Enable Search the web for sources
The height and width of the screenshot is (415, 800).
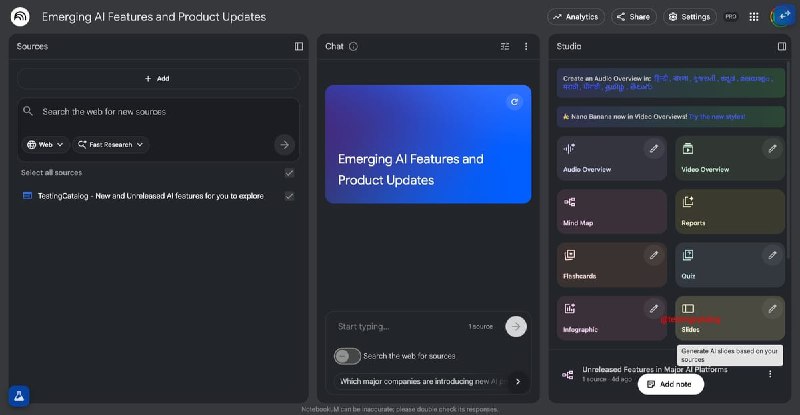click(x=347, y=356)
